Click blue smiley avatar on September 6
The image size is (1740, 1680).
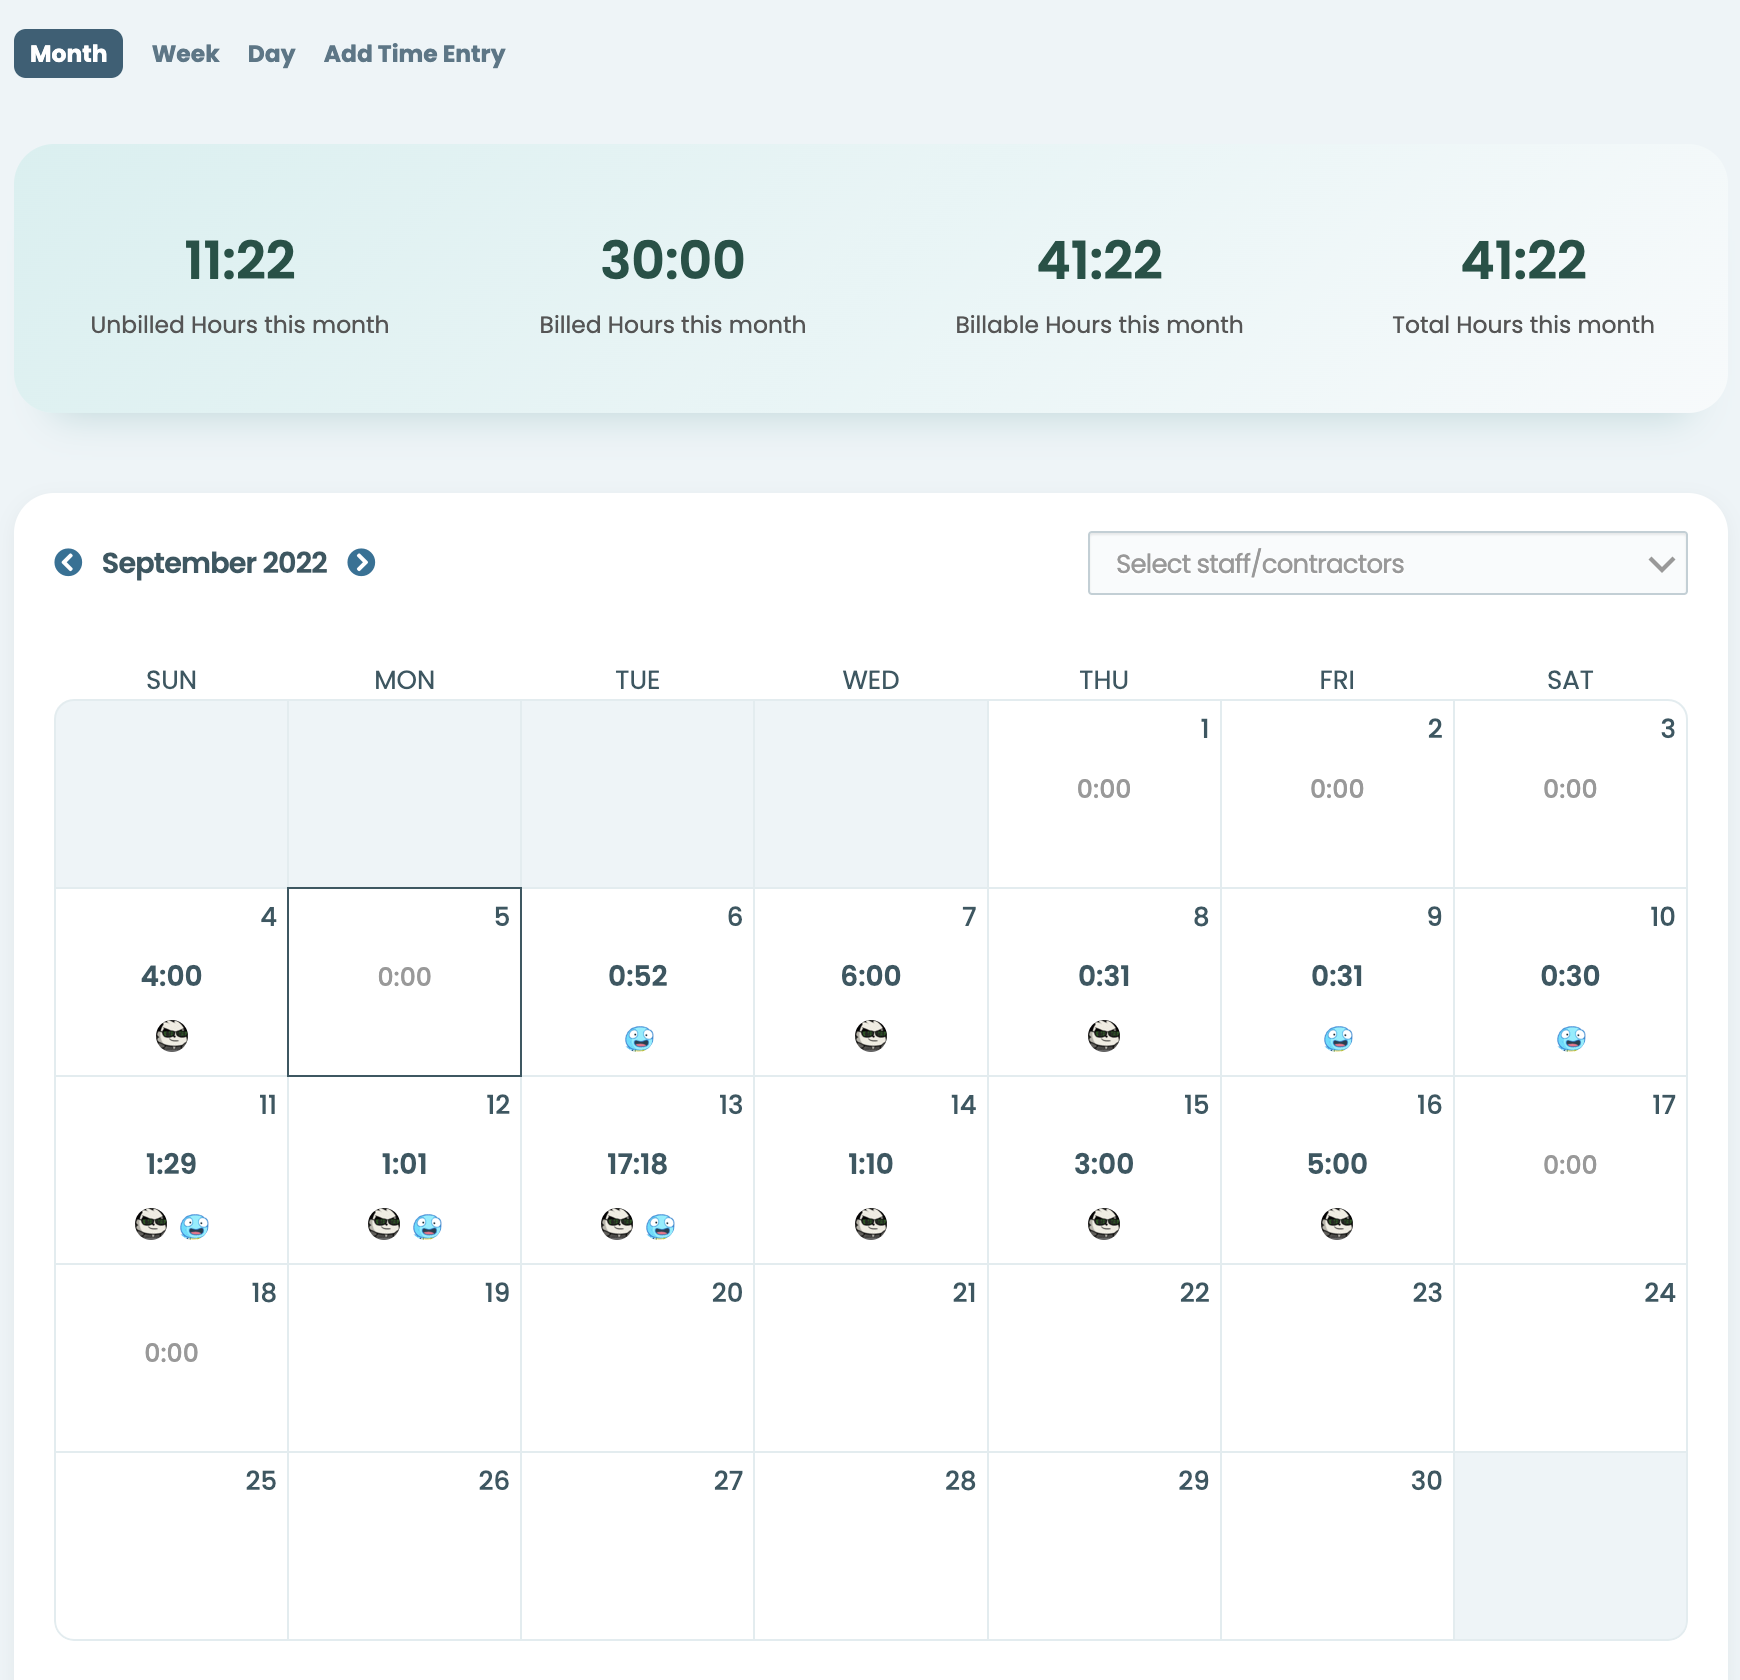(639, 1038)
